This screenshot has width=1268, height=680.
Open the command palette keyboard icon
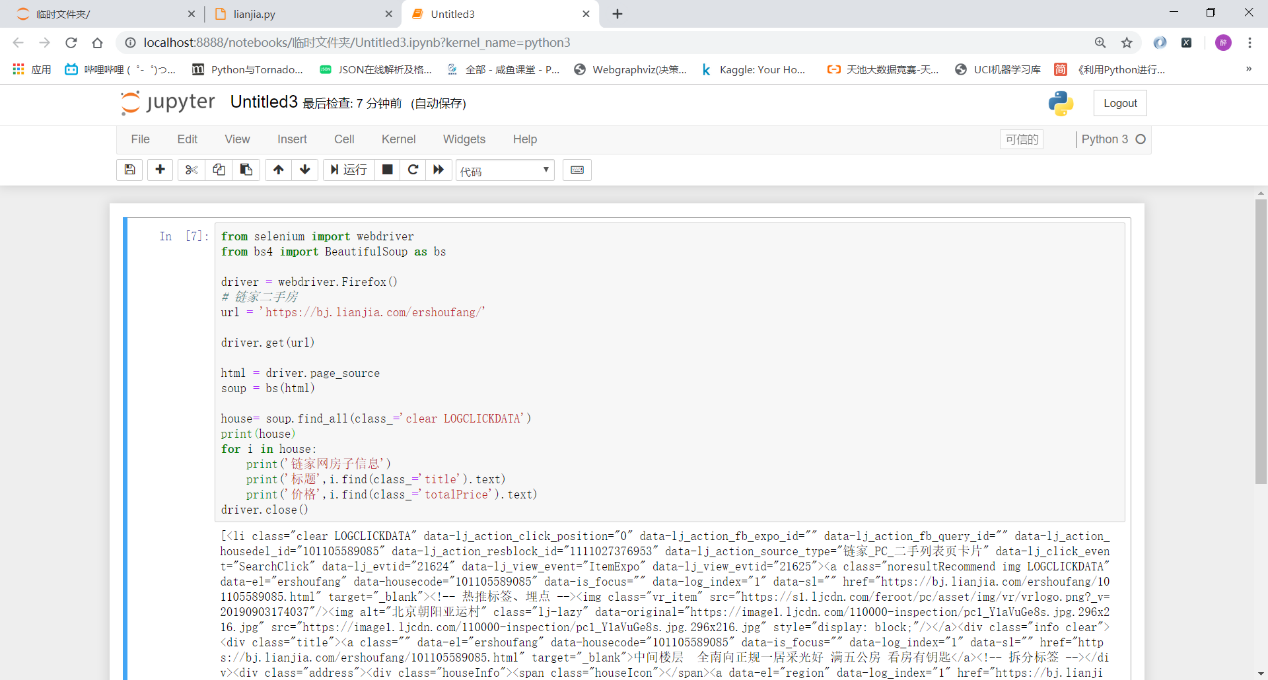click(x=577, y=170)
